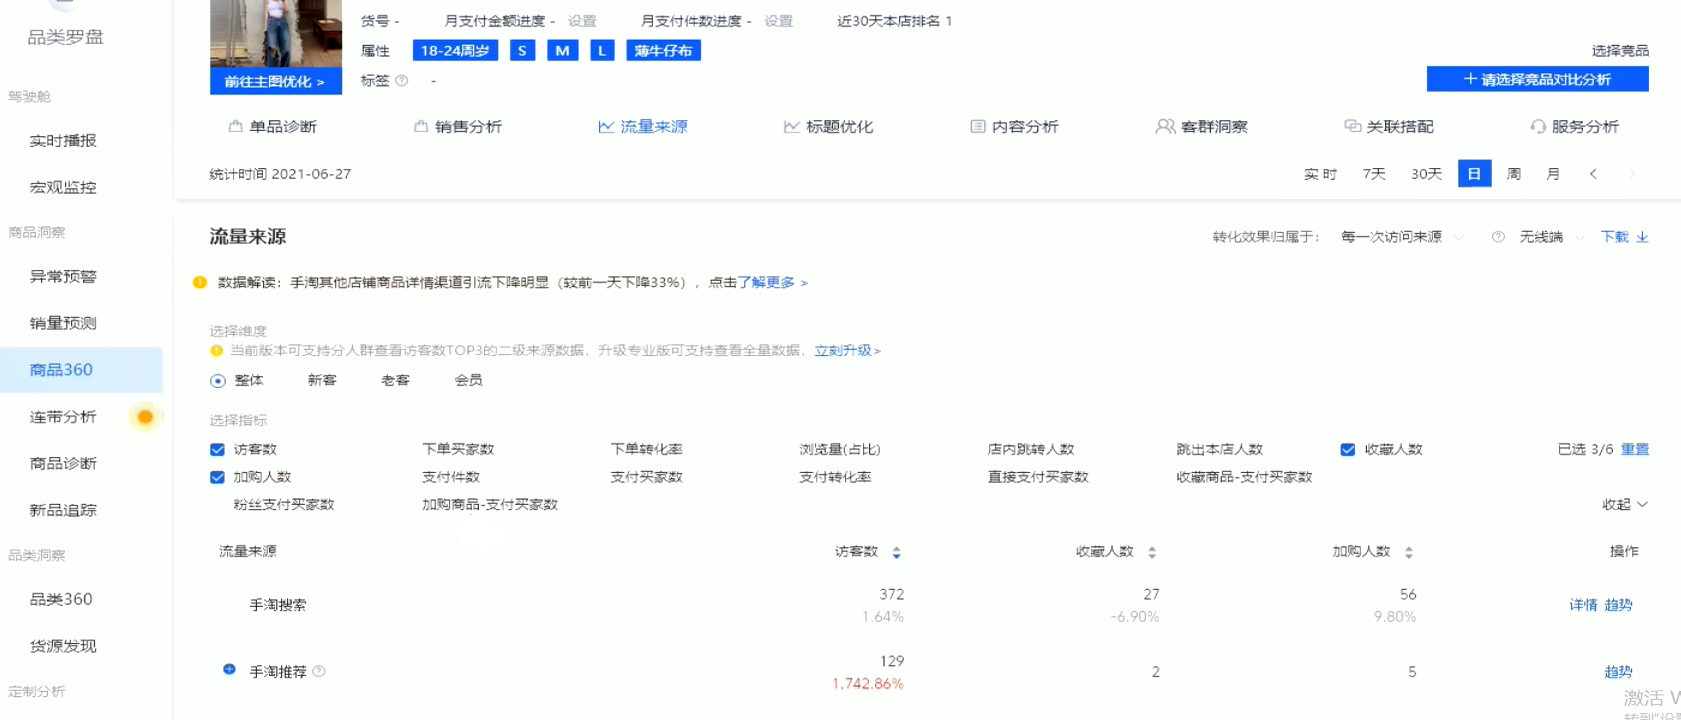Click the yellow warning icon before 数据解读
The width and height of the screenshot is (1681, 720).
pyautogui.click(x=200, y=283)
